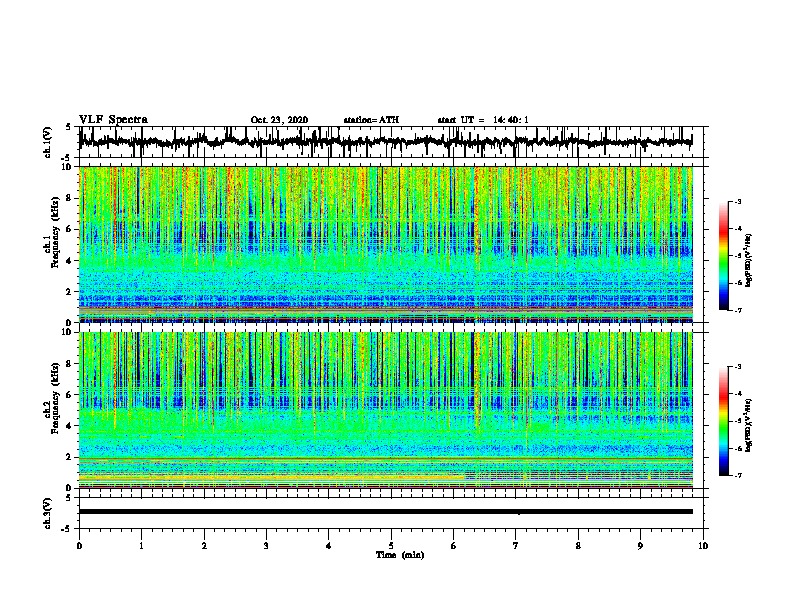Click the ch.3 flat black trace
The height and width of the screenshot is (612, 792).
pyautogui.click(x=386, y=512)
